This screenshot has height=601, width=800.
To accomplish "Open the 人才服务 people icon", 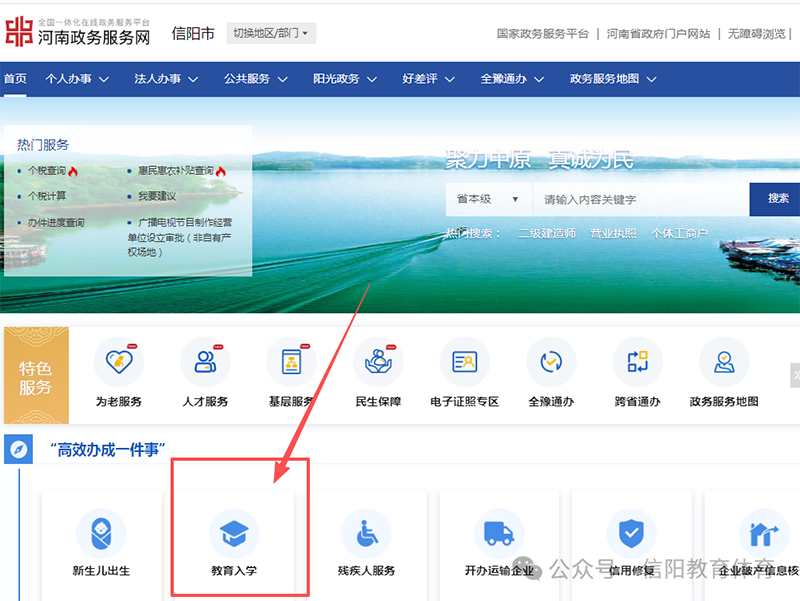I will pyautogui.click(x=205, y=362).
